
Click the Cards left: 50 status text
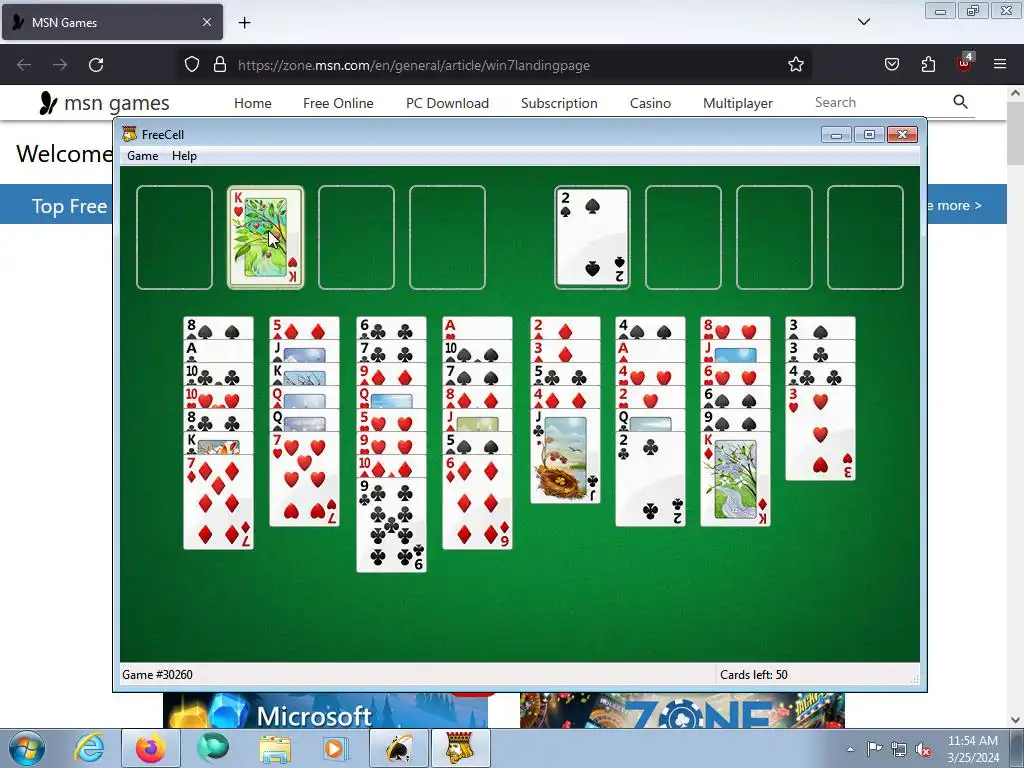coord(754,675)
